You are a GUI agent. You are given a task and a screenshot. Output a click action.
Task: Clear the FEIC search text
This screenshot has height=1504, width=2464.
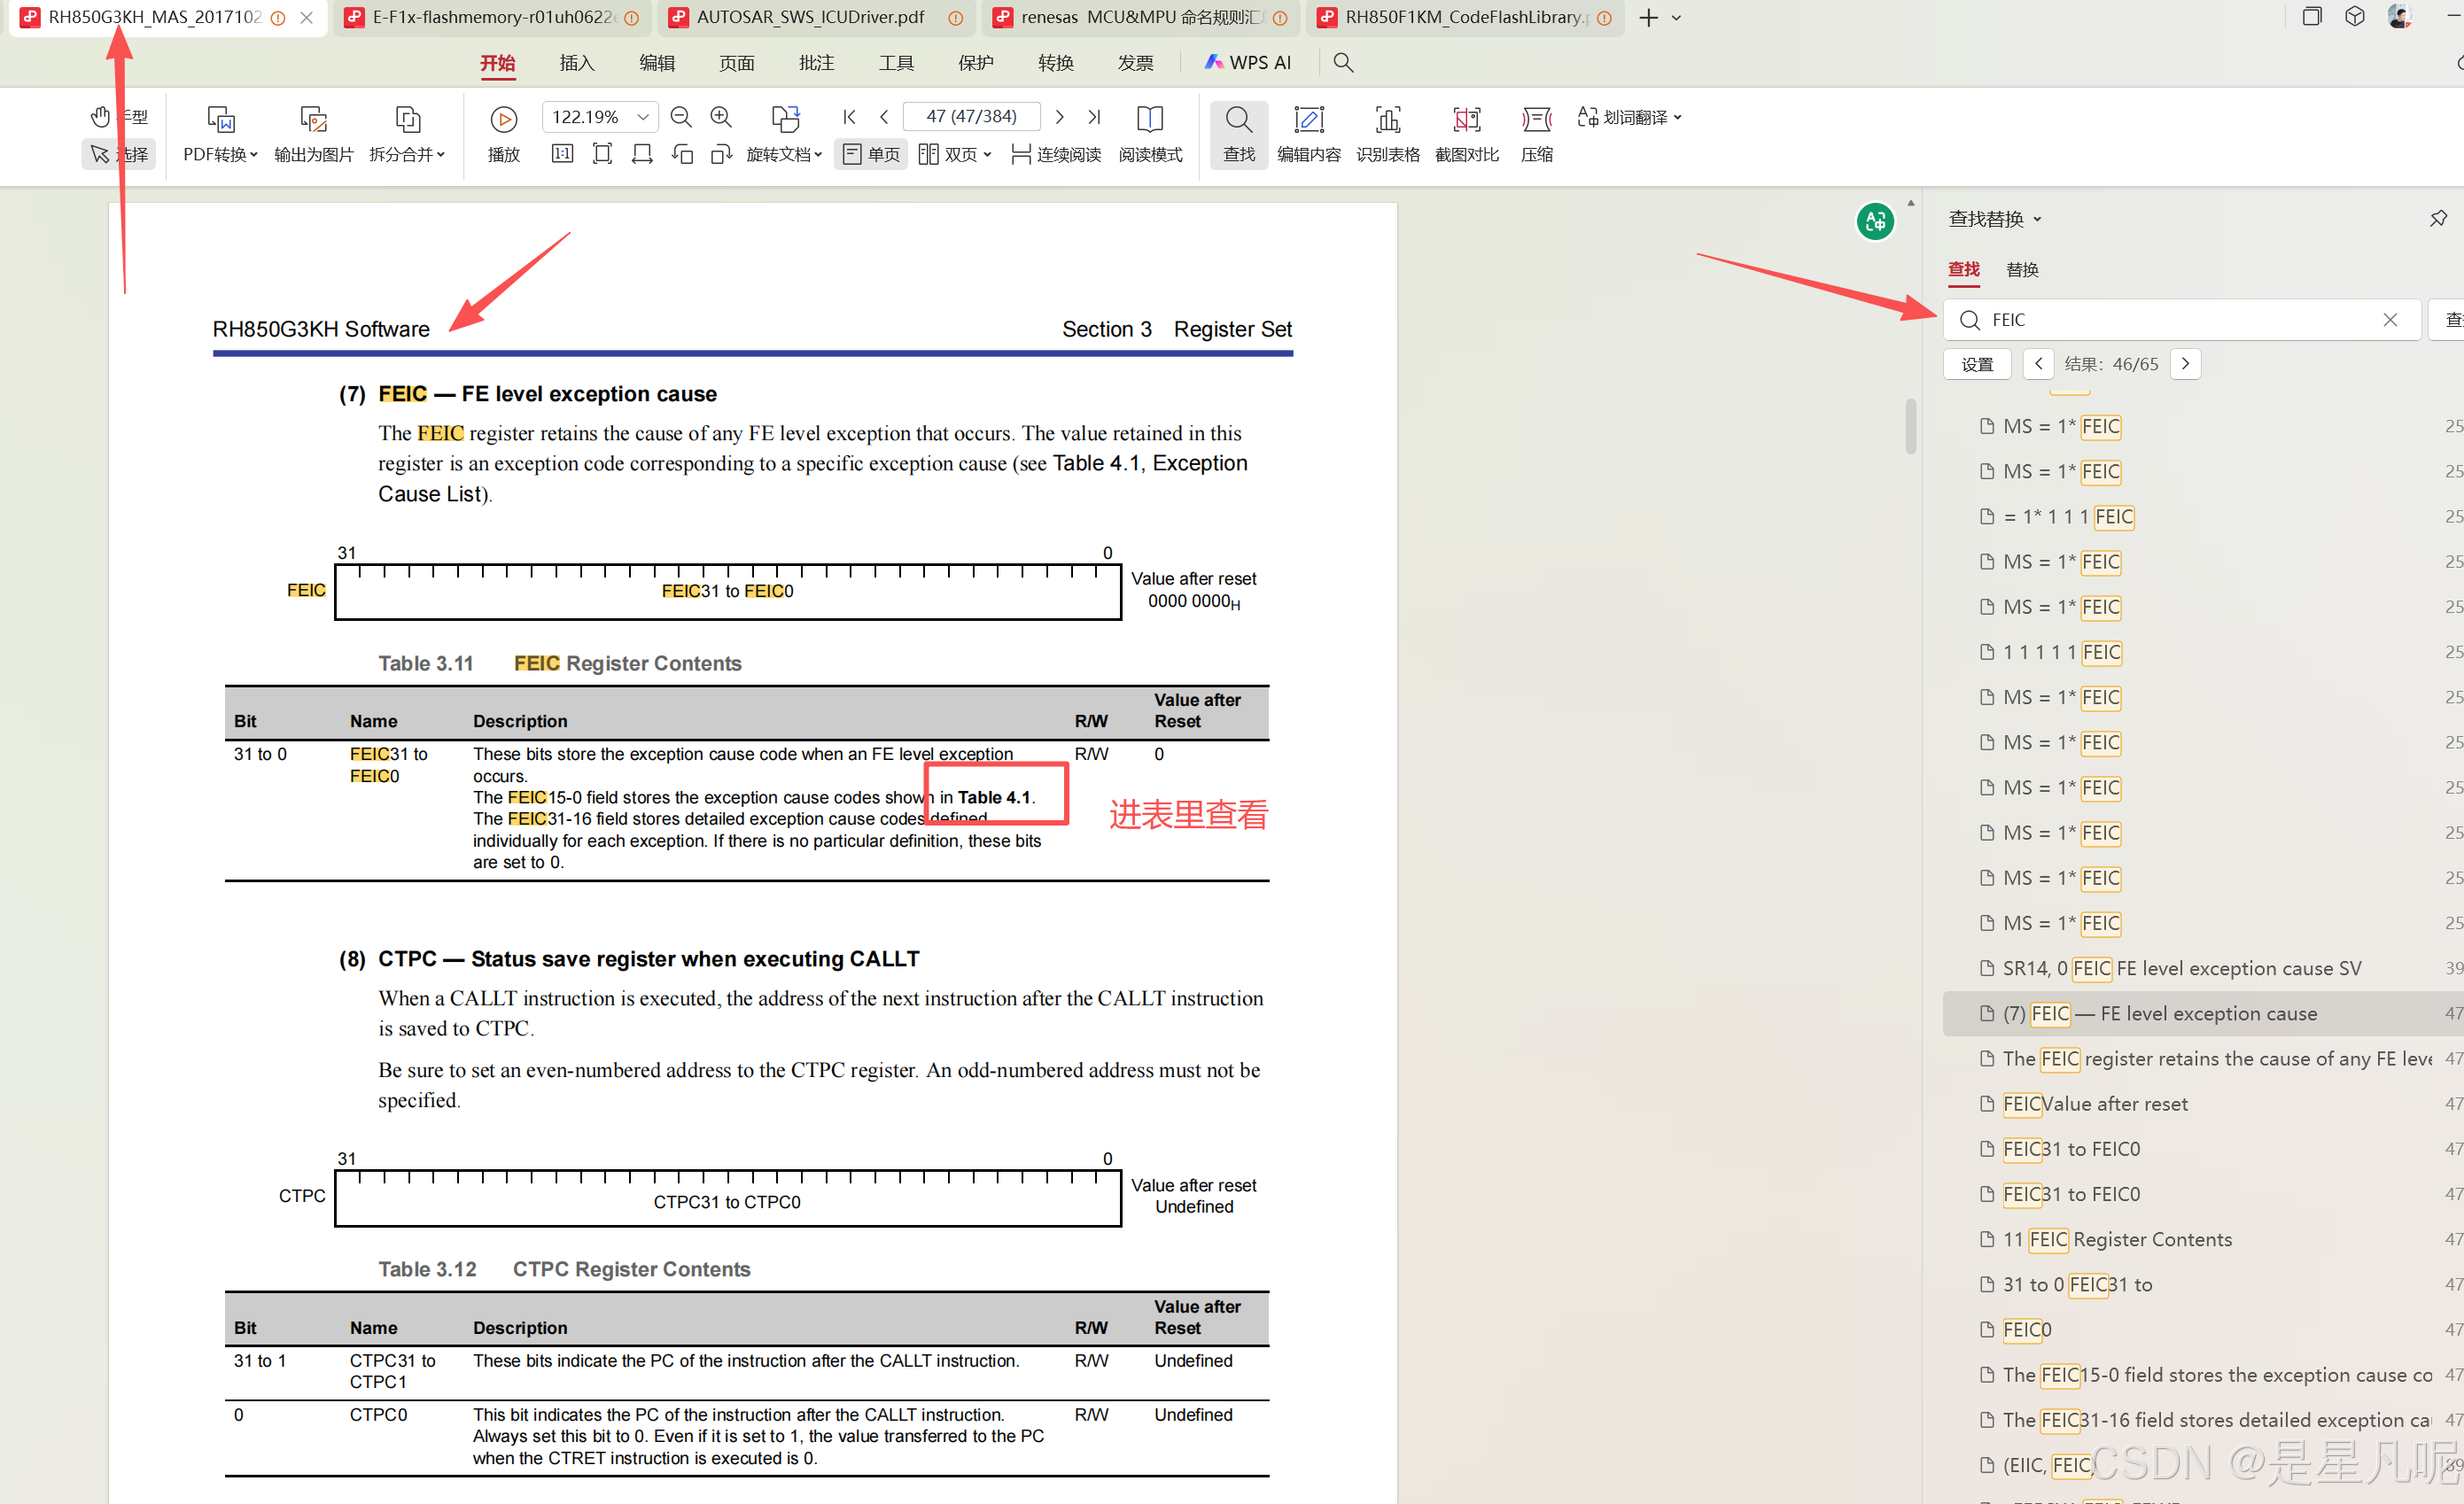pos(2390,320)
